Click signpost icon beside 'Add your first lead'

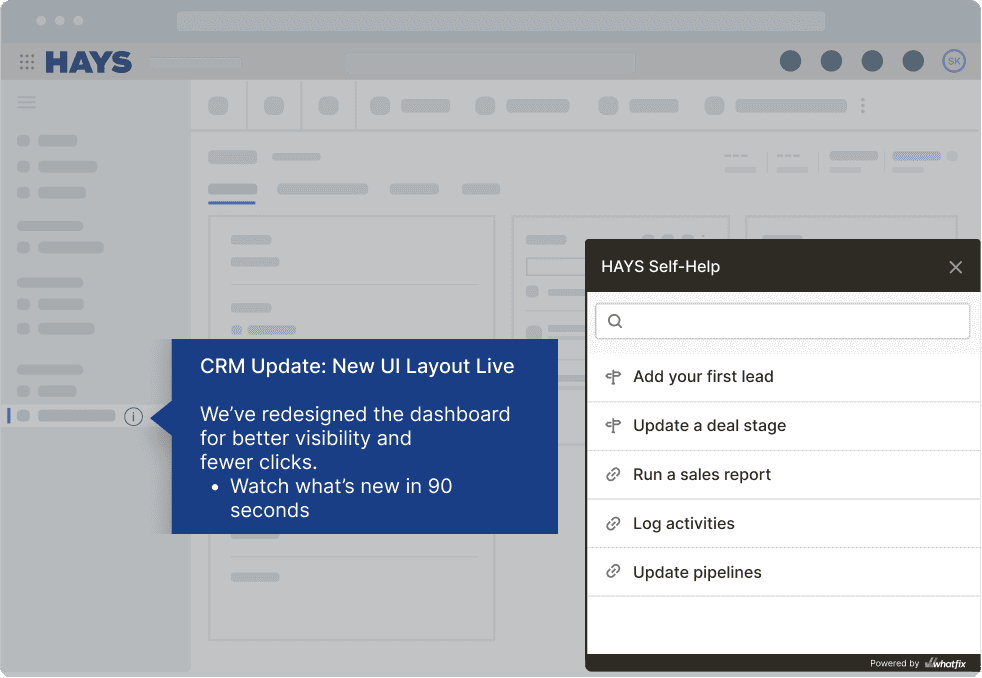click(x=613, y=377)
